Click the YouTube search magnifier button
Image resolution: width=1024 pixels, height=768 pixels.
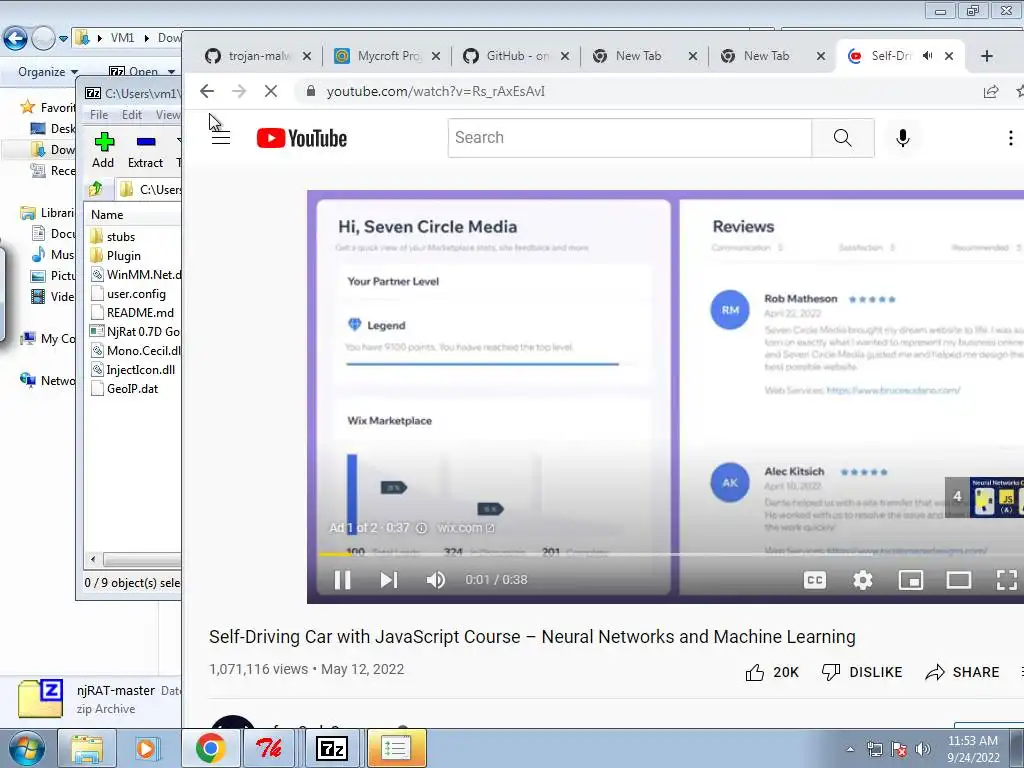click(x=842, y=138)
